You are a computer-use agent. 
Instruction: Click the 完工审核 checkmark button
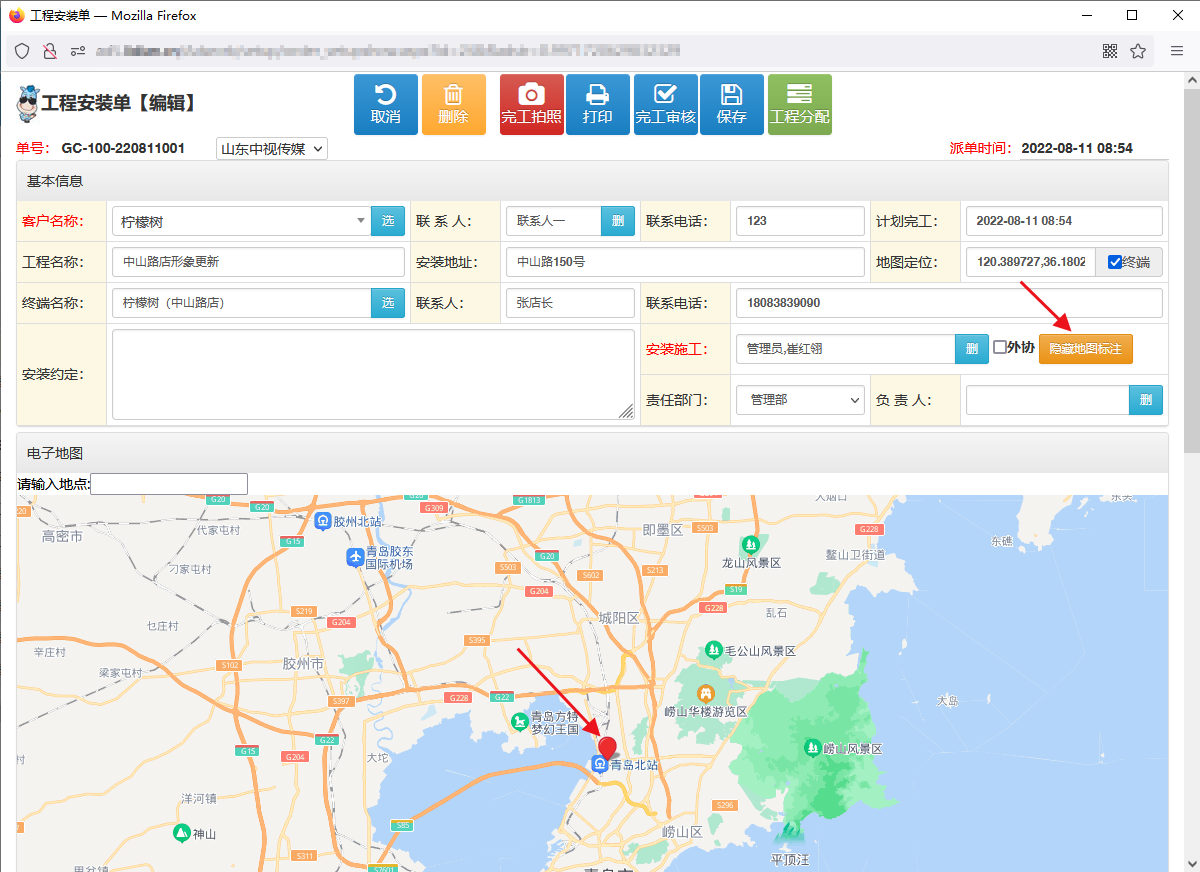point(665,104)
